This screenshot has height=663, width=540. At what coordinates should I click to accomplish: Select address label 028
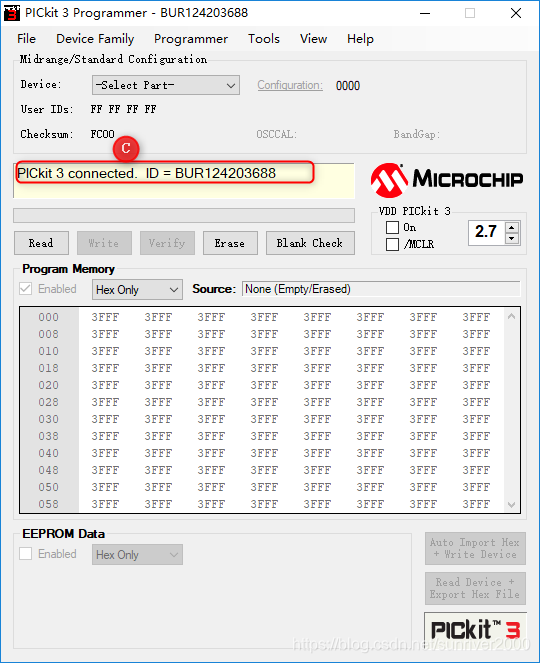(49, 402)
